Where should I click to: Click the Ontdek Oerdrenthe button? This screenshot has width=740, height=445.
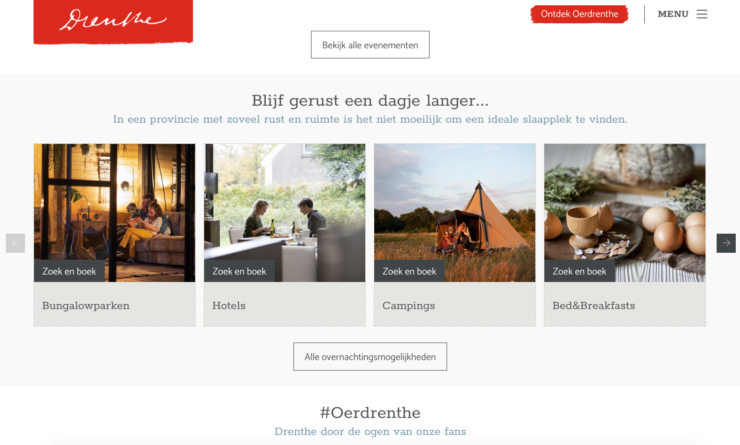[580, 14]
